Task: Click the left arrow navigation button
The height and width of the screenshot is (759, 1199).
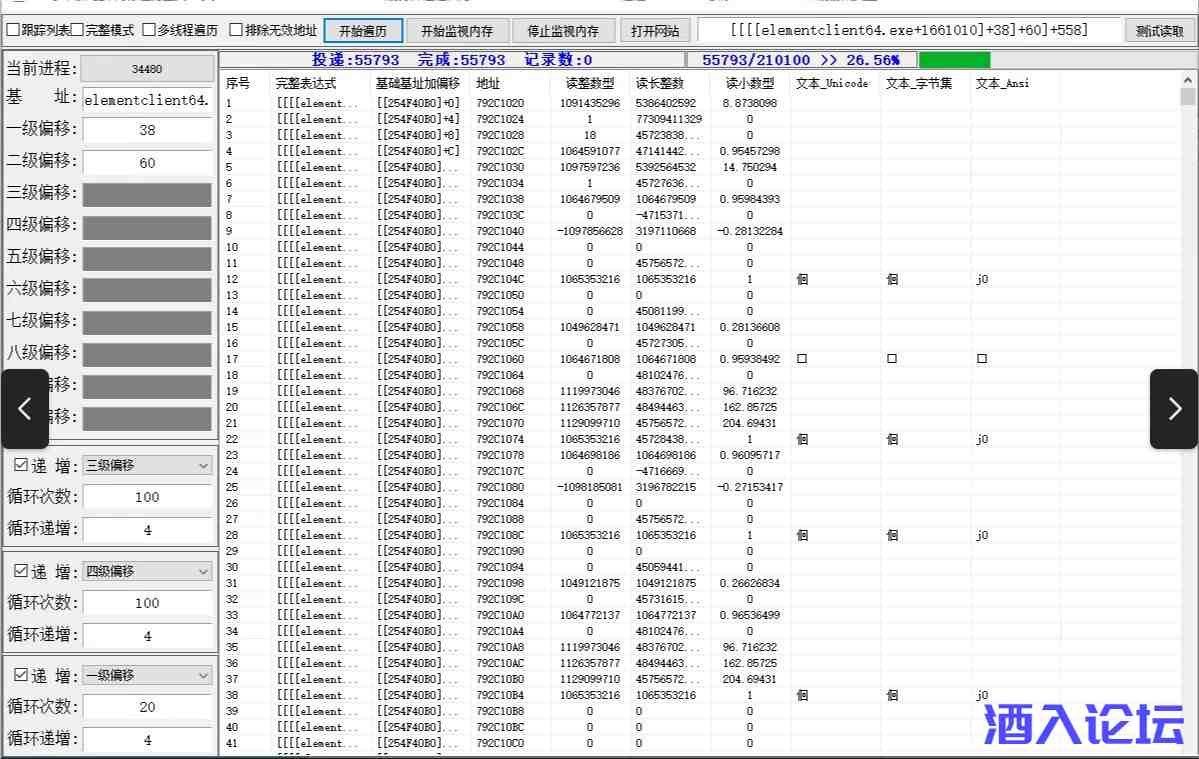Action: click(25, 409)
